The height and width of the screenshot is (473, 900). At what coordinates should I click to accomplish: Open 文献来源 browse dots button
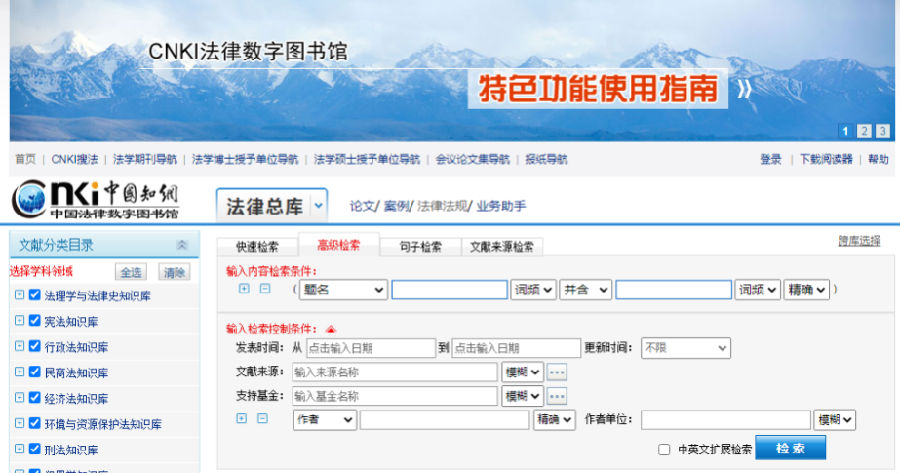coord(557,372)
